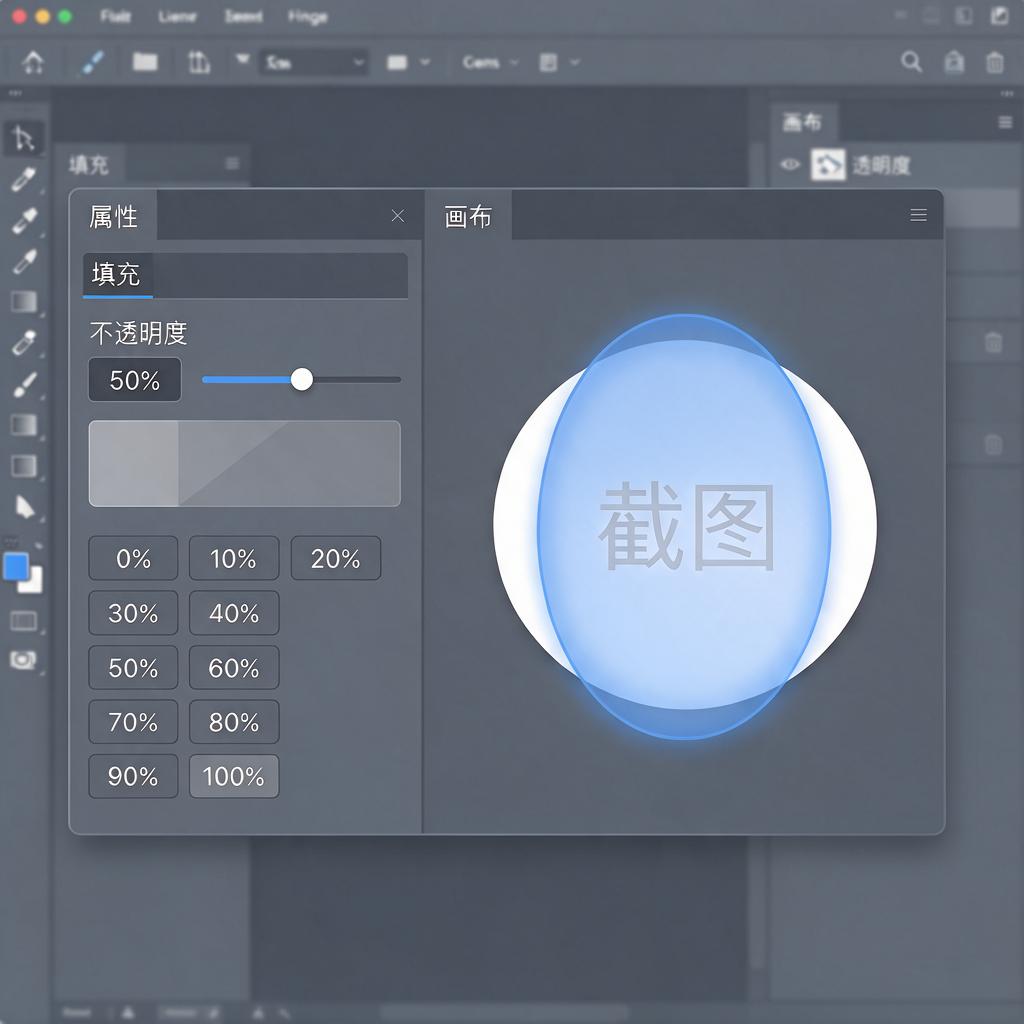This screenshot has width=1024, height=1024.
Task: Click the 50% opacity input field
Action: pyautogui.click(x=135, y=379)
